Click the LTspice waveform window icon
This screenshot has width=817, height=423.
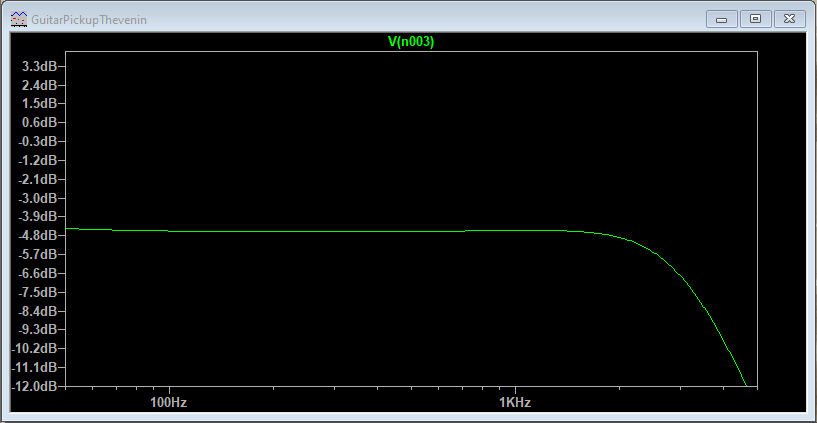[x=19, y=20]
